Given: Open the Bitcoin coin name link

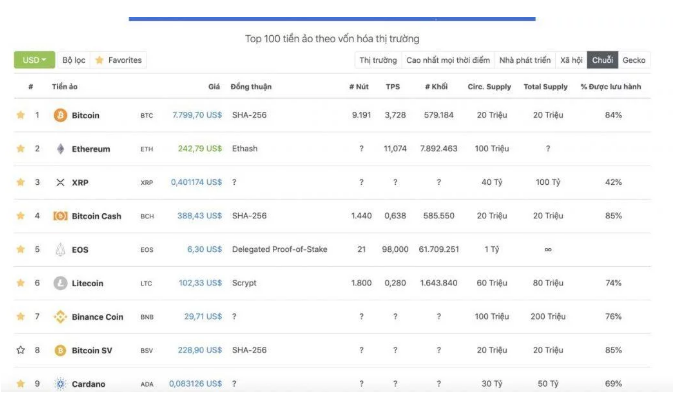Looking at the screenshot, I should [x=86, y=115].
